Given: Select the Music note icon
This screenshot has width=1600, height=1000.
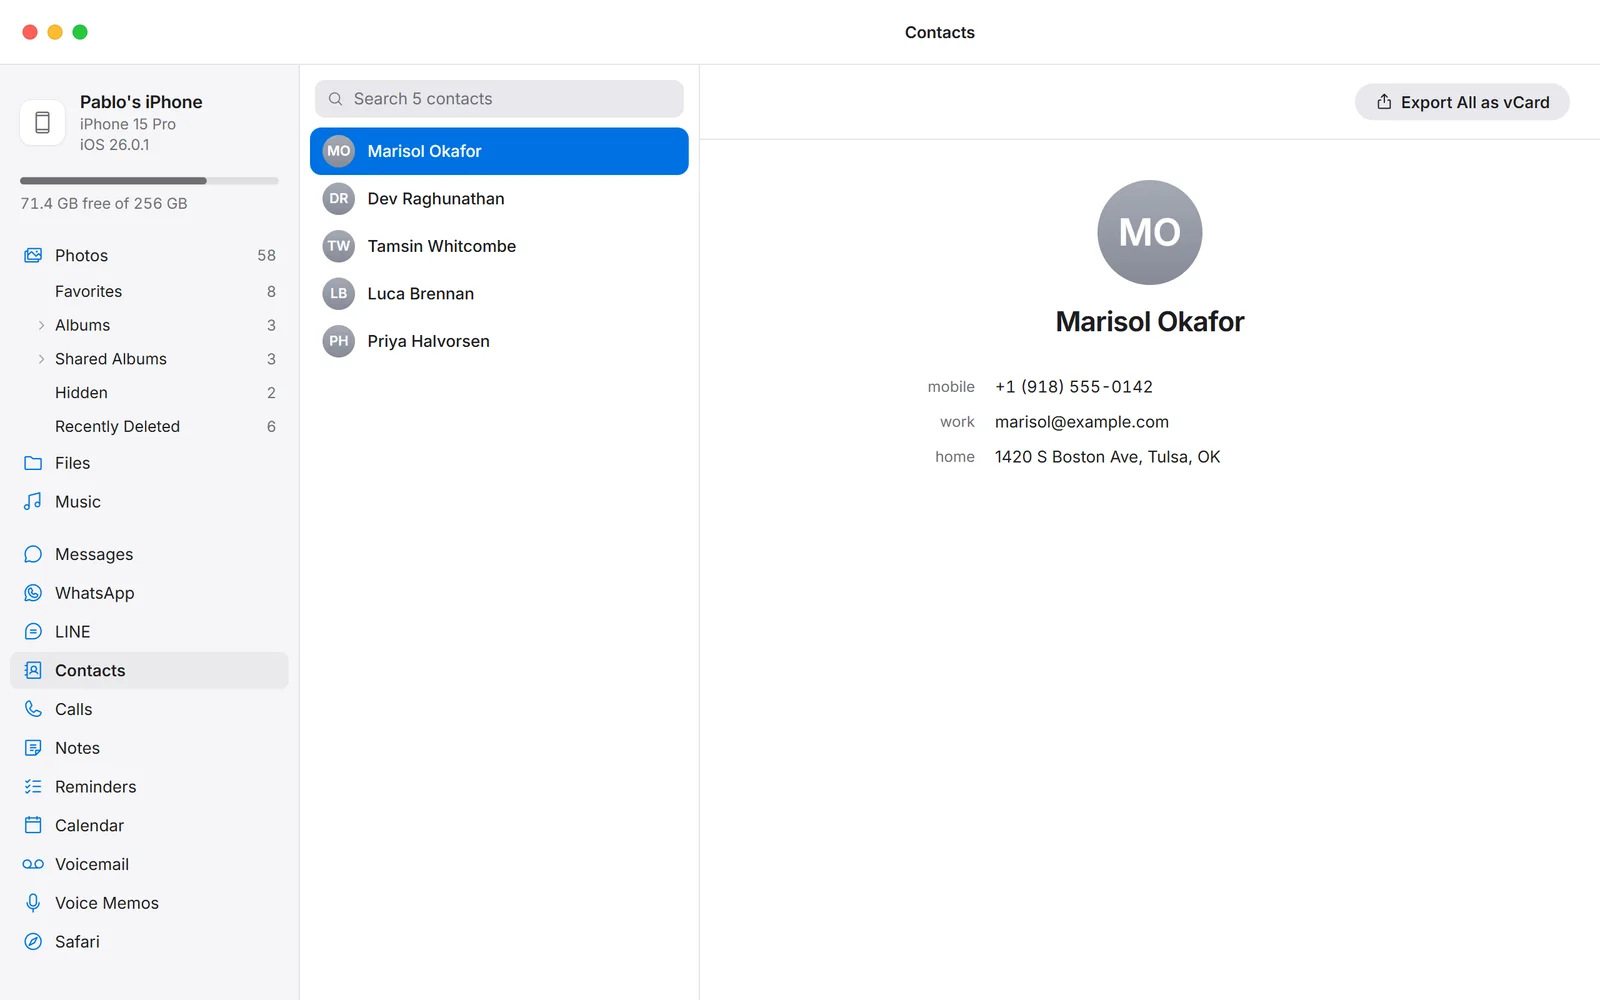Looking at the screenshot, I should [x=33, y=502].
